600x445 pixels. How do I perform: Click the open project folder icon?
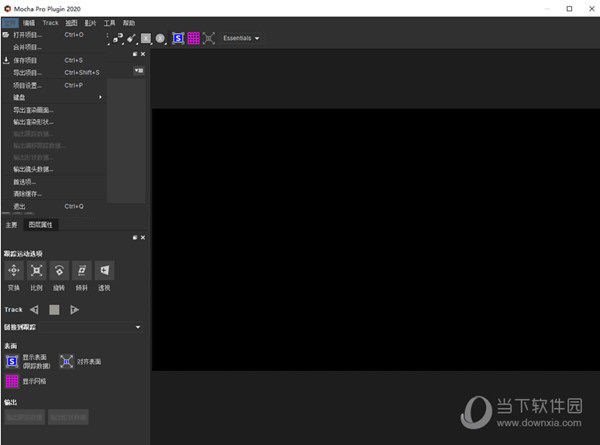(6, 35)
